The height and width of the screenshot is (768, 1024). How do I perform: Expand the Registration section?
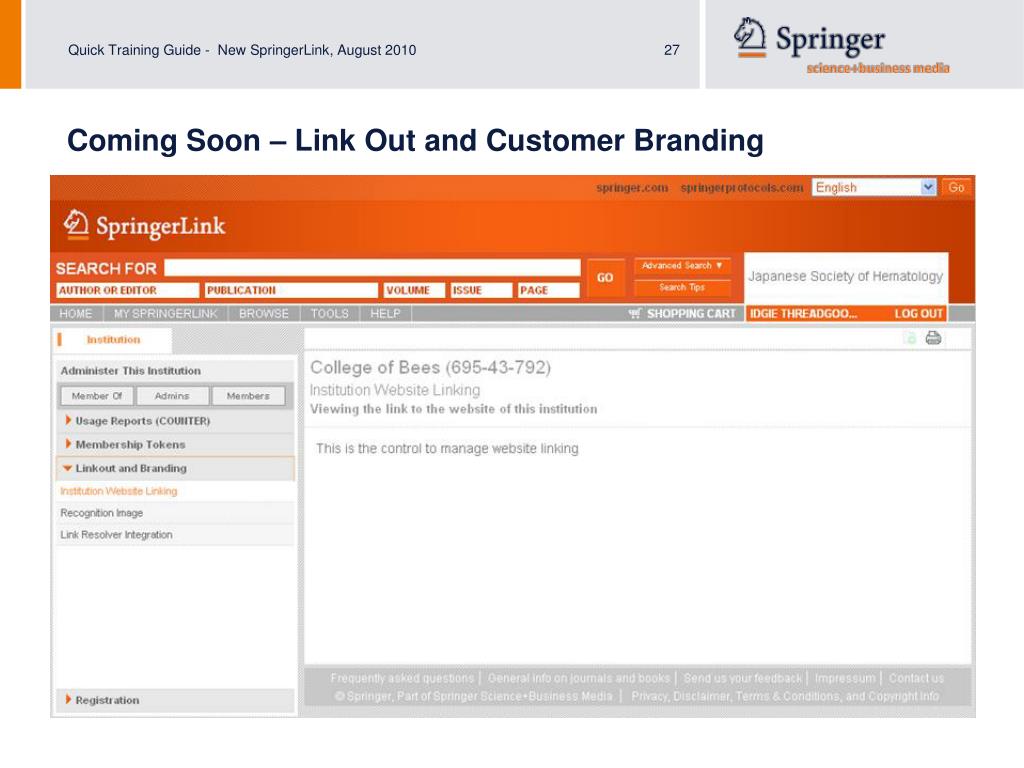[x=175, y=700]
